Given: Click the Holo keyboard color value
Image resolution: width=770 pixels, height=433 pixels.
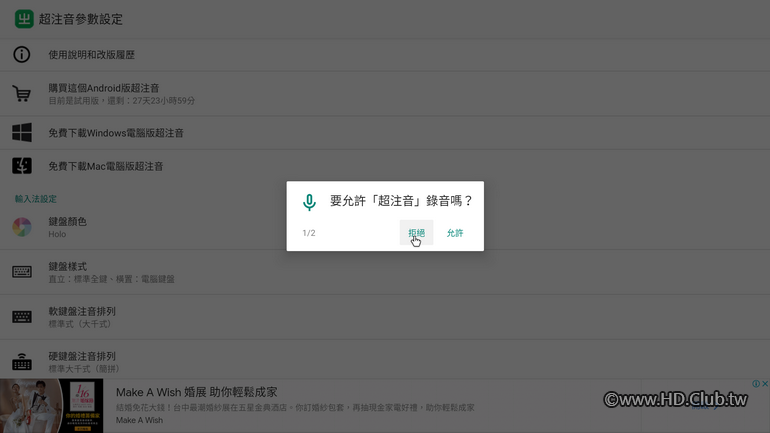Looking at the screenshot, I should 57,234.
